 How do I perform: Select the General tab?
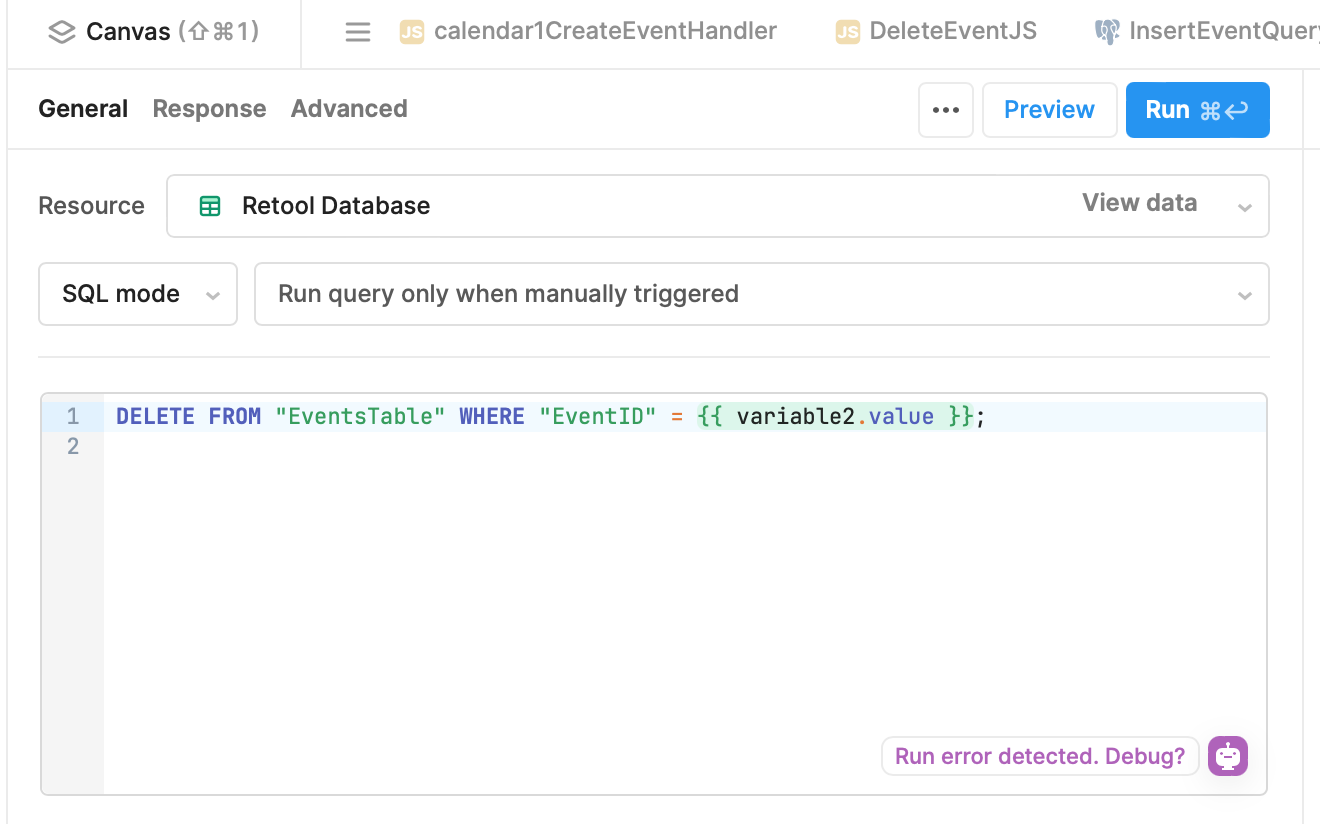[83, 109]
